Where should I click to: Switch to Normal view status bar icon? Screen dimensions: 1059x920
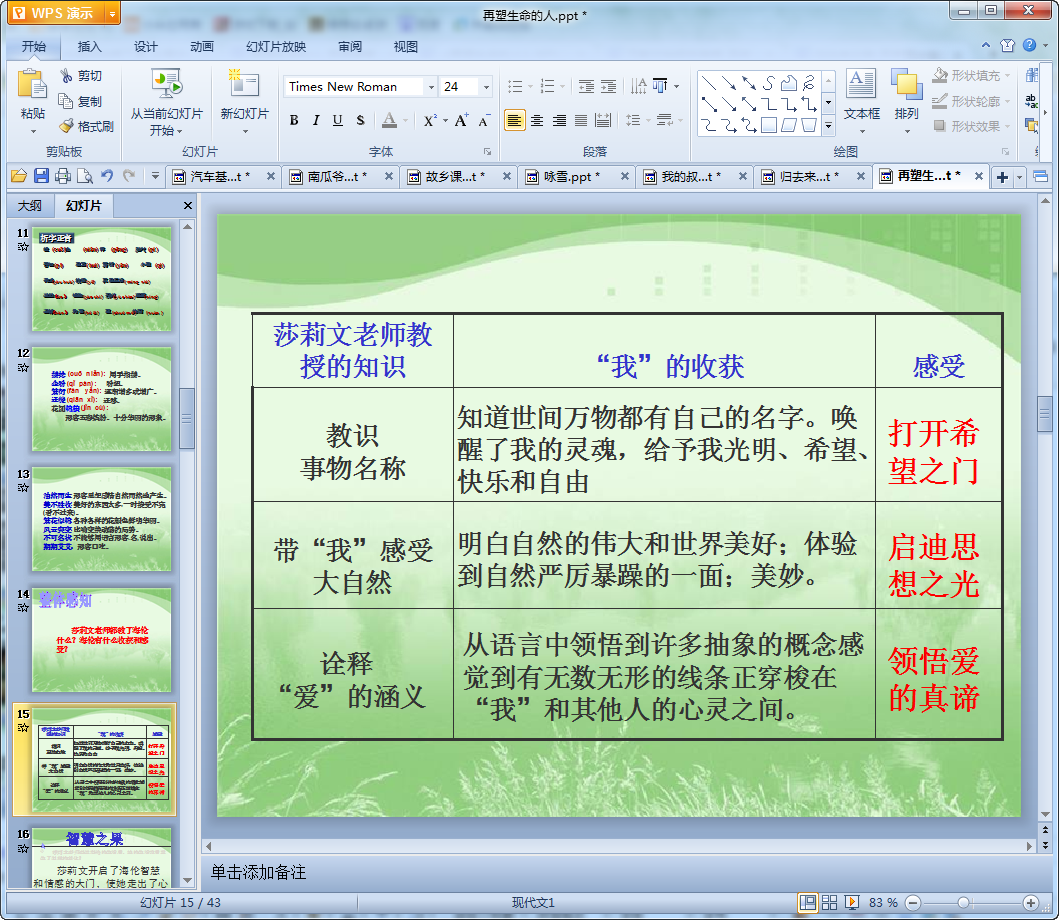806,902
